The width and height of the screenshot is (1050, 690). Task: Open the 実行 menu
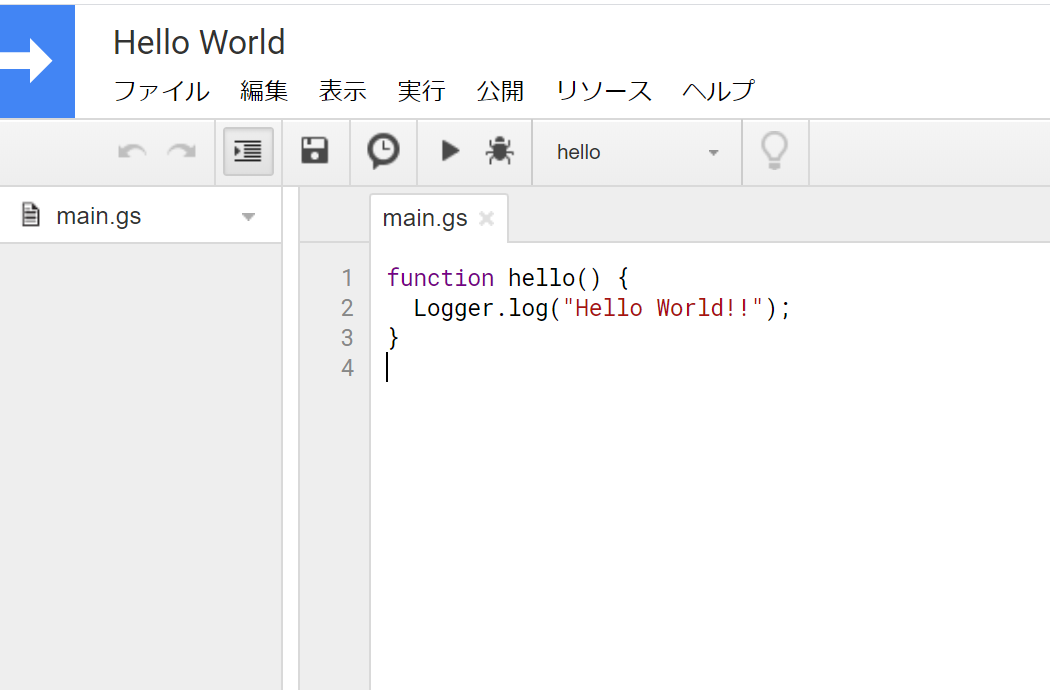[421, 91]
